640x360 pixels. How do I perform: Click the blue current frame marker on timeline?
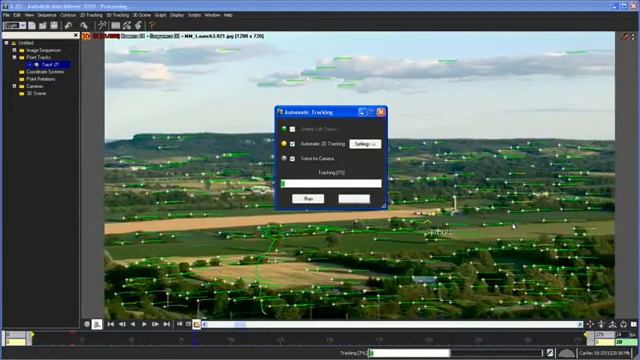(196, 339)
